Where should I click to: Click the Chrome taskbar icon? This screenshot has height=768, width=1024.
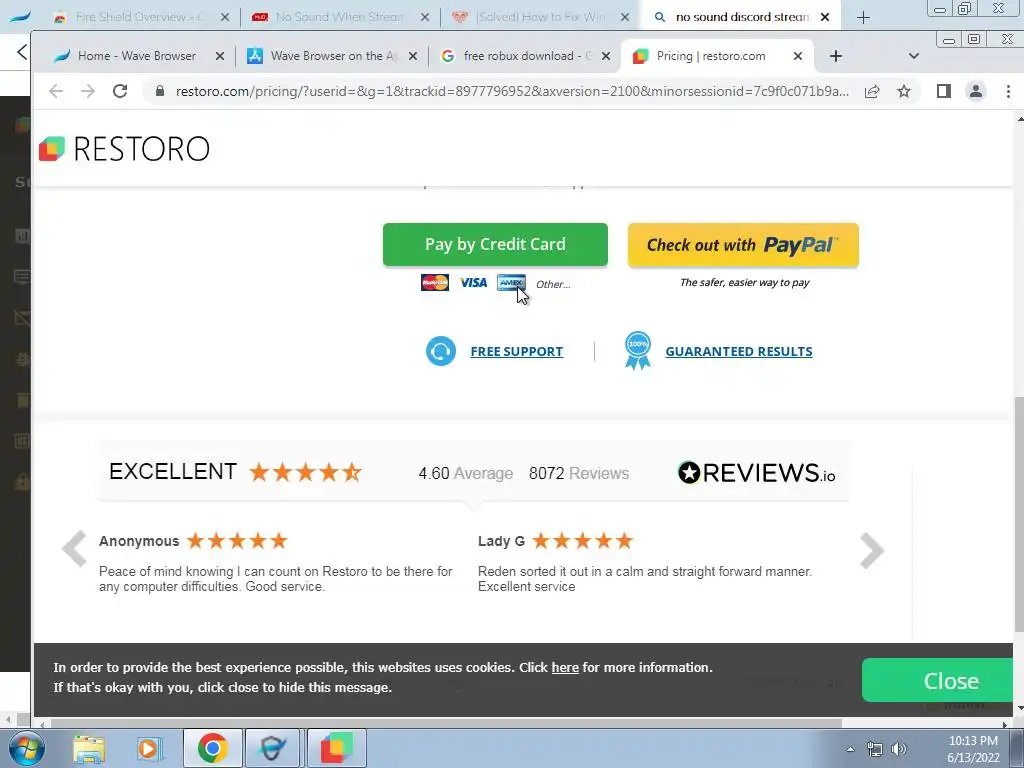(212, 748)
